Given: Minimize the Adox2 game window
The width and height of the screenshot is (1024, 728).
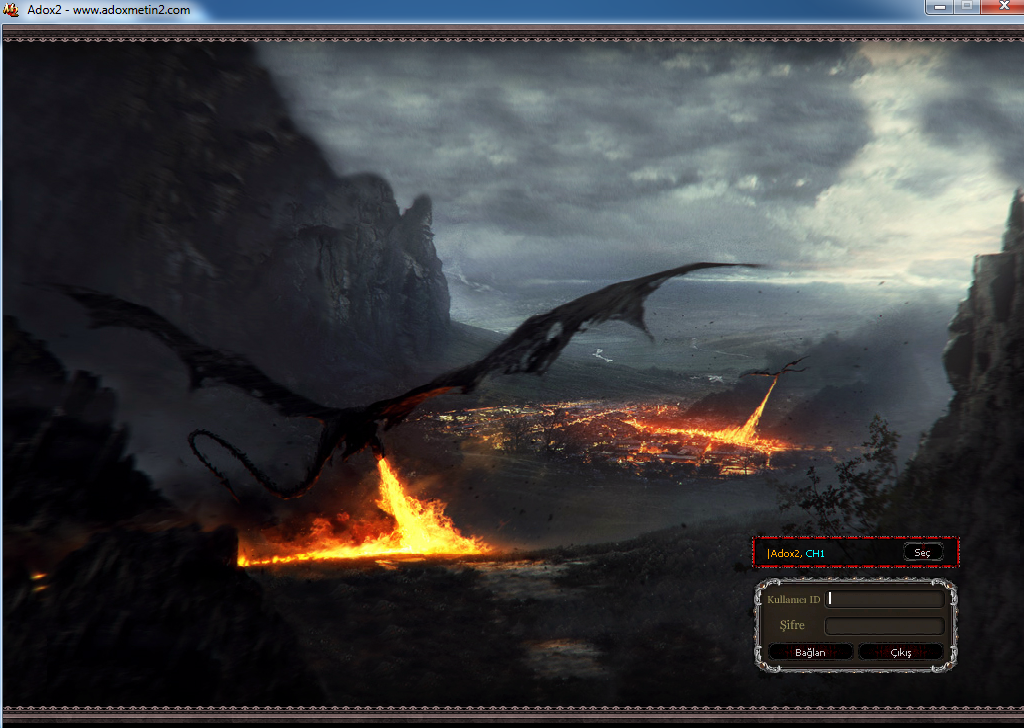Looking at the screenshot, I should [940, 7].
